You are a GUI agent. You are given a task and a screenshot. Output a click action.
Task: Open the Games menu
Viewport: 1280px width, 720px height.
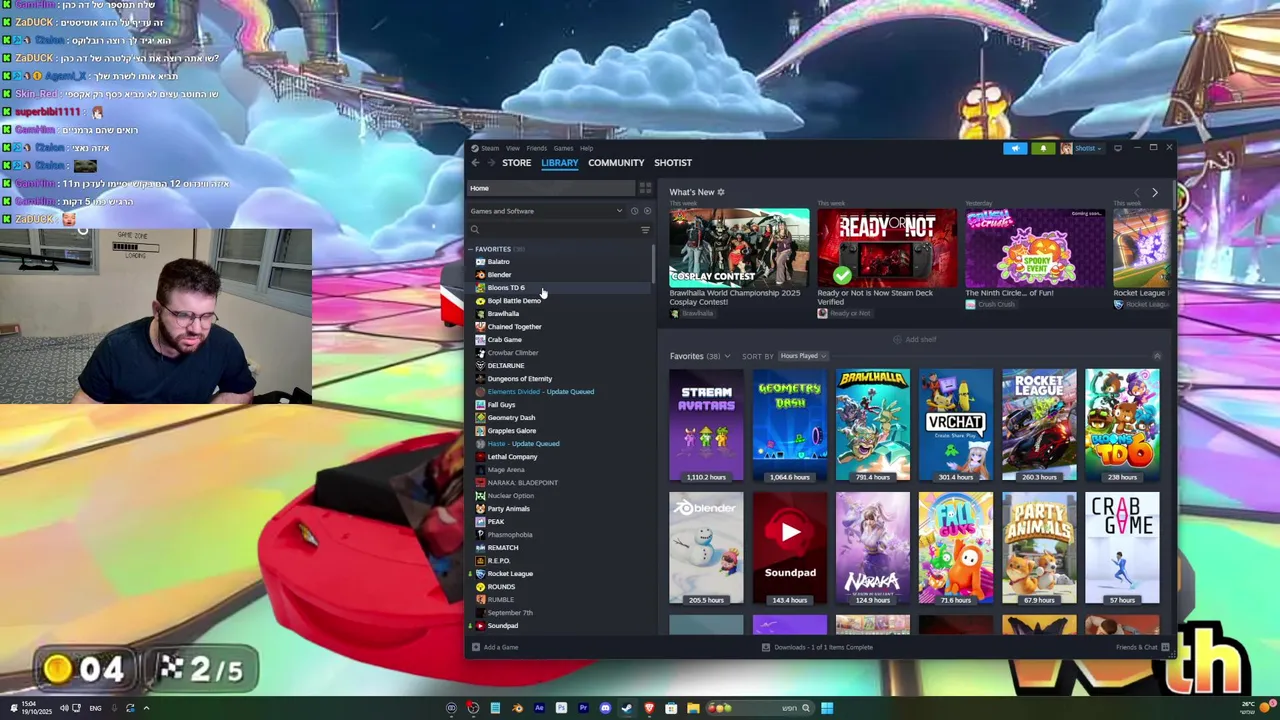tap(563, 148)
